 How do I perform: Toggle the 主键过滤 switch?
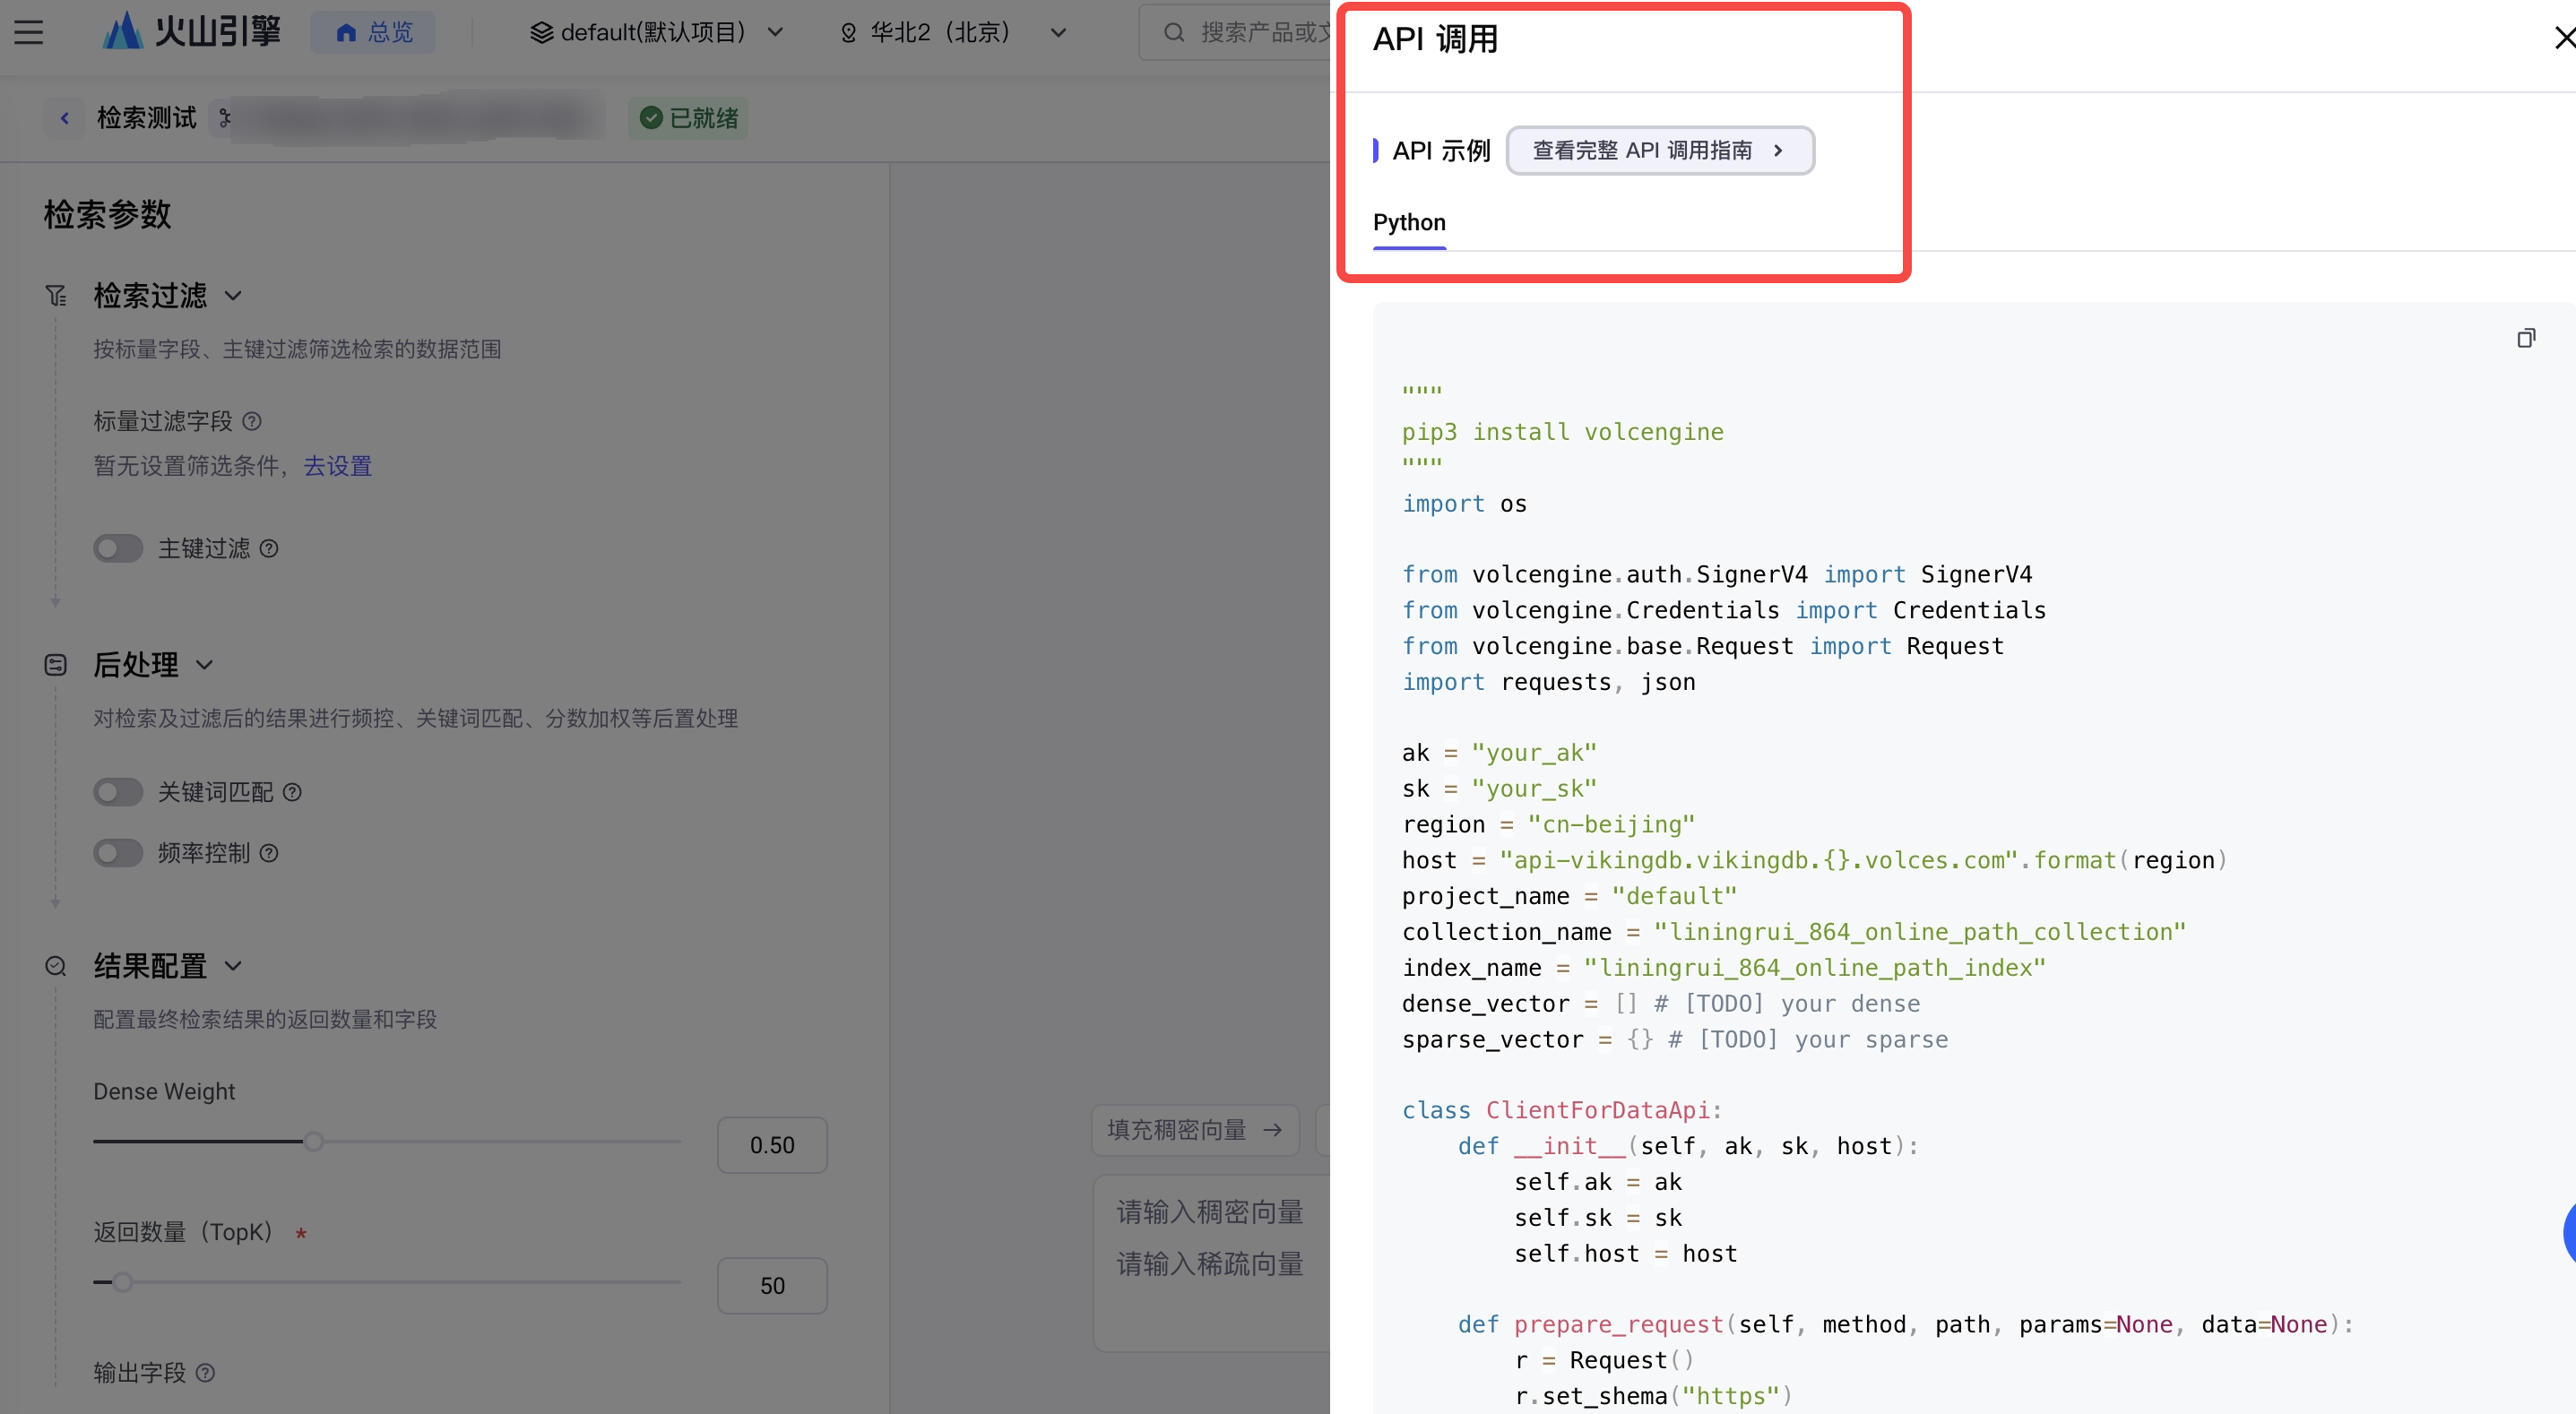click(118, 548)
